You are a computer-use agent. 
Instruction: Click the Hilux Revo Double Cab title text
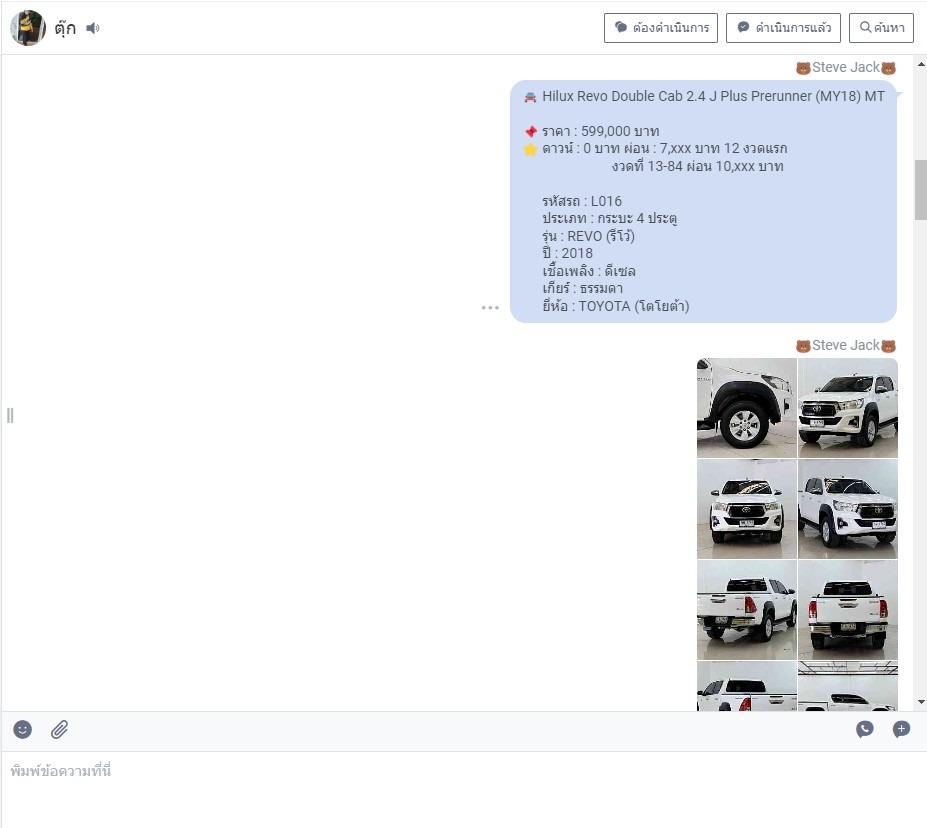tap(713, 96)
